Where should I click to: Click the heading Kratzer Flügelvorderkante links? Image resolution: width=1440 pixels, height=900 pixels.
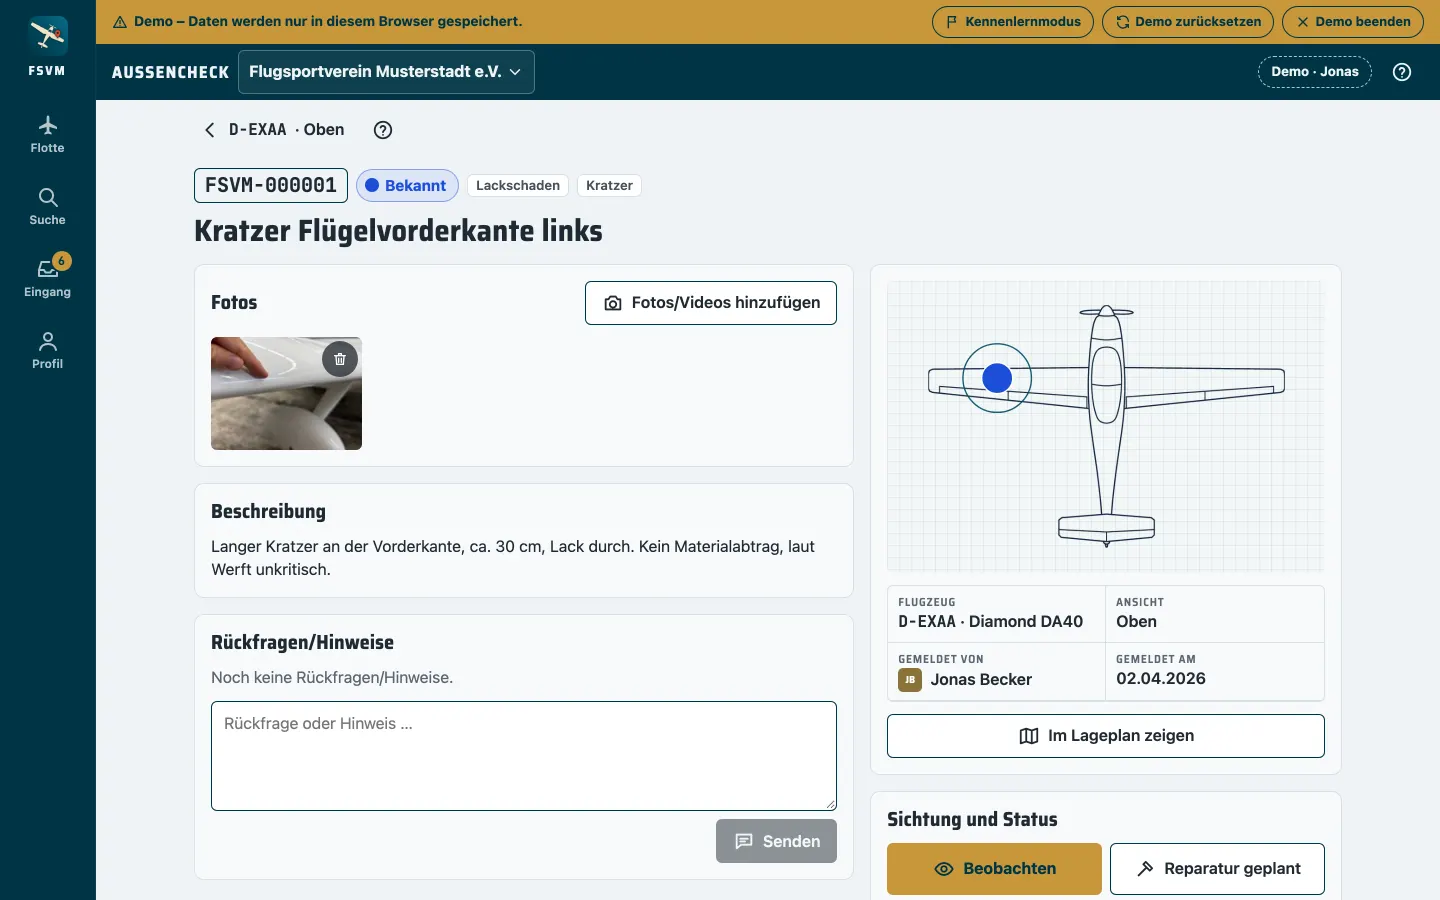[x=398, y=231]
